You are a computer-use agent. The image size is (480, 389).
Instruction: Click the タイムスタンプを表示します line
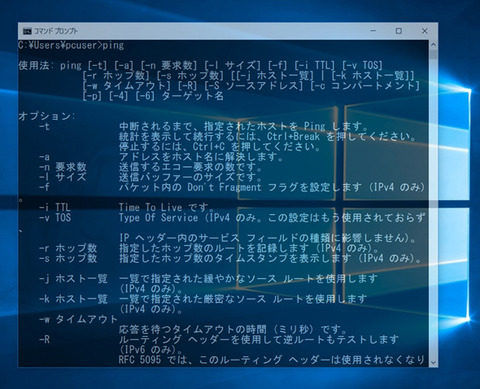coord(271,258)
